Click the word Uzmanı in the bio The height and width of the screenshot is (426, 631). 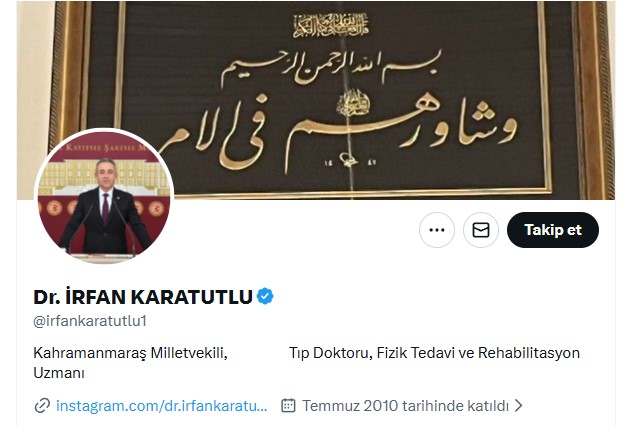[59, 373]
